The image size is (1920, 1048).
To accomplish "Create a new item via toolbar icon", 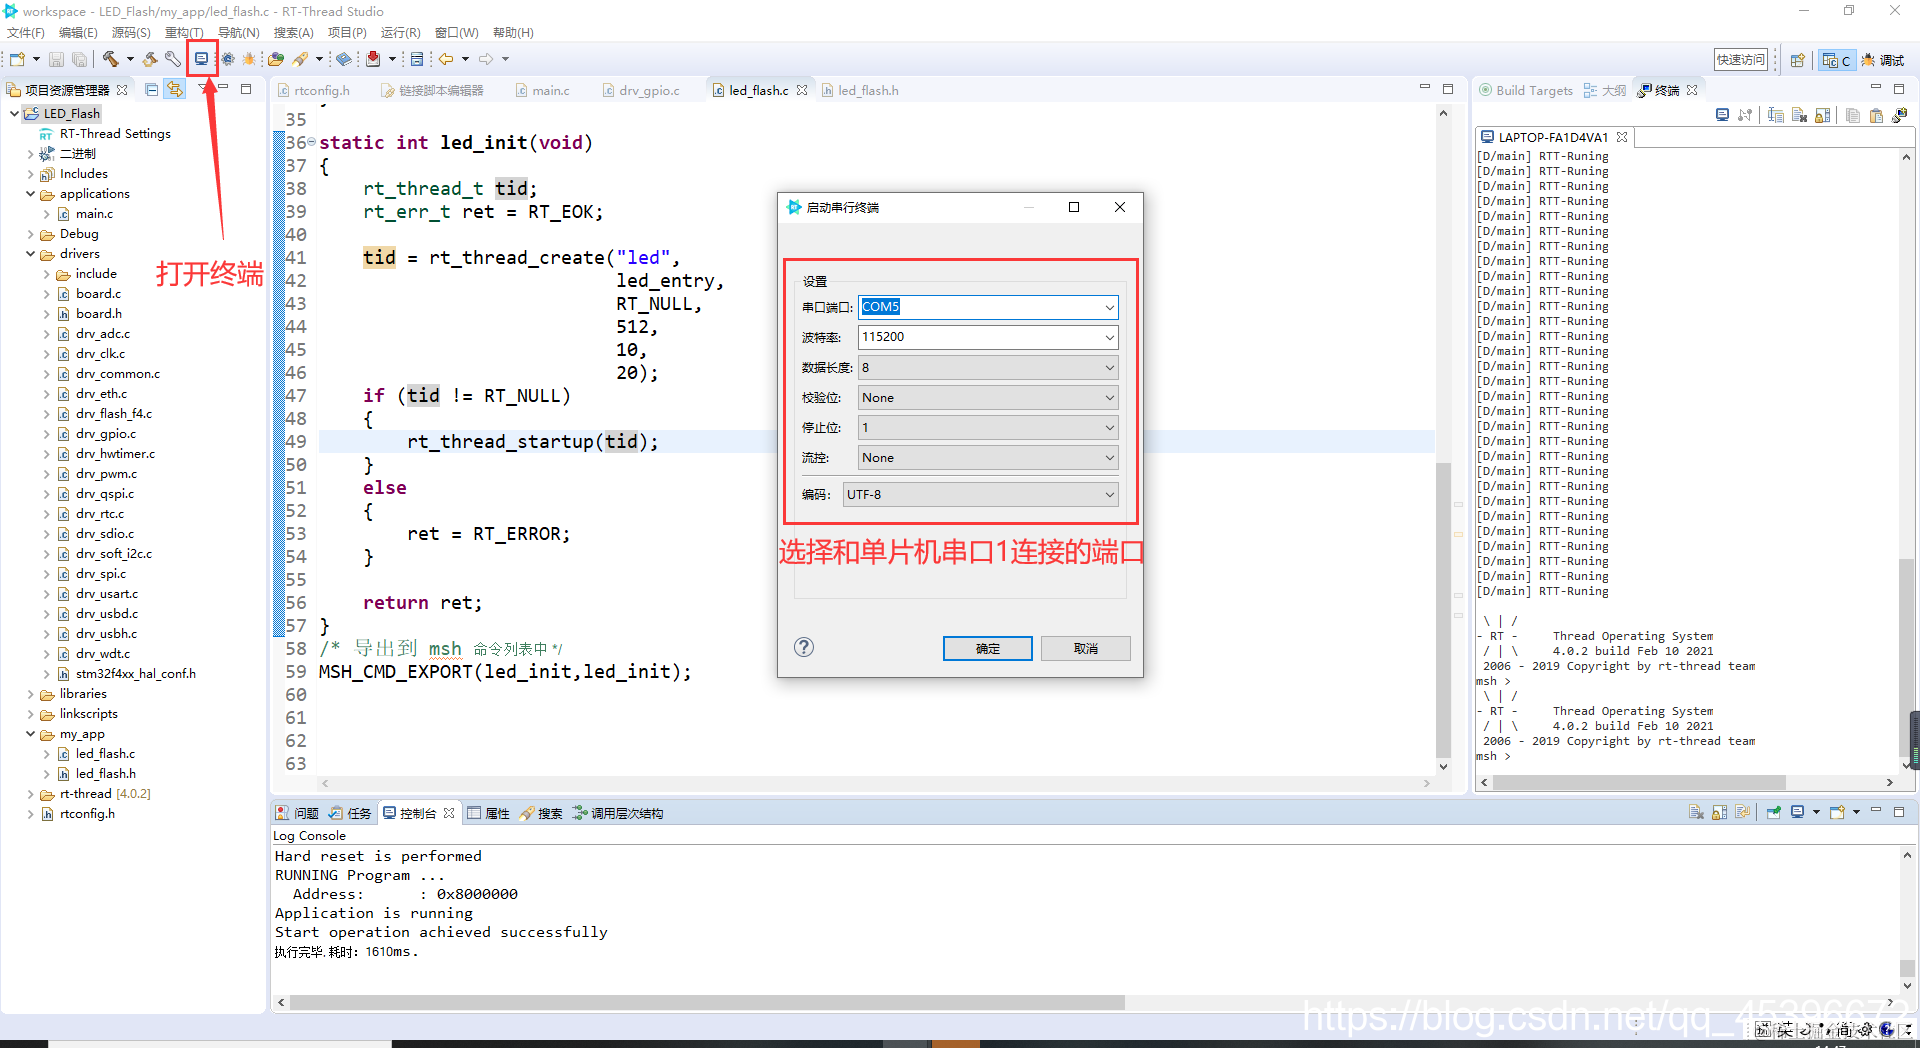I will pyautogui.click(x=17, y=59).
